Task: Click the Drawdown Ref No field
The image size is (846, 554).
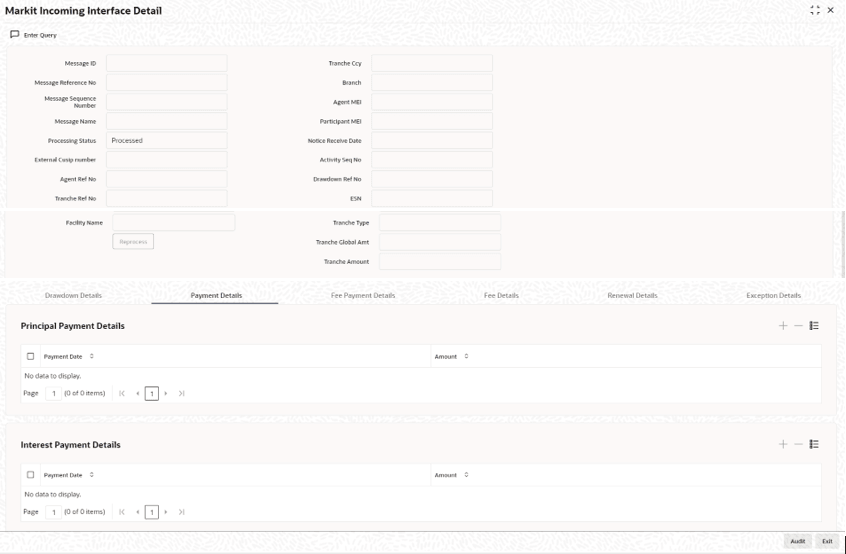Action: click(x=432, y=179)
